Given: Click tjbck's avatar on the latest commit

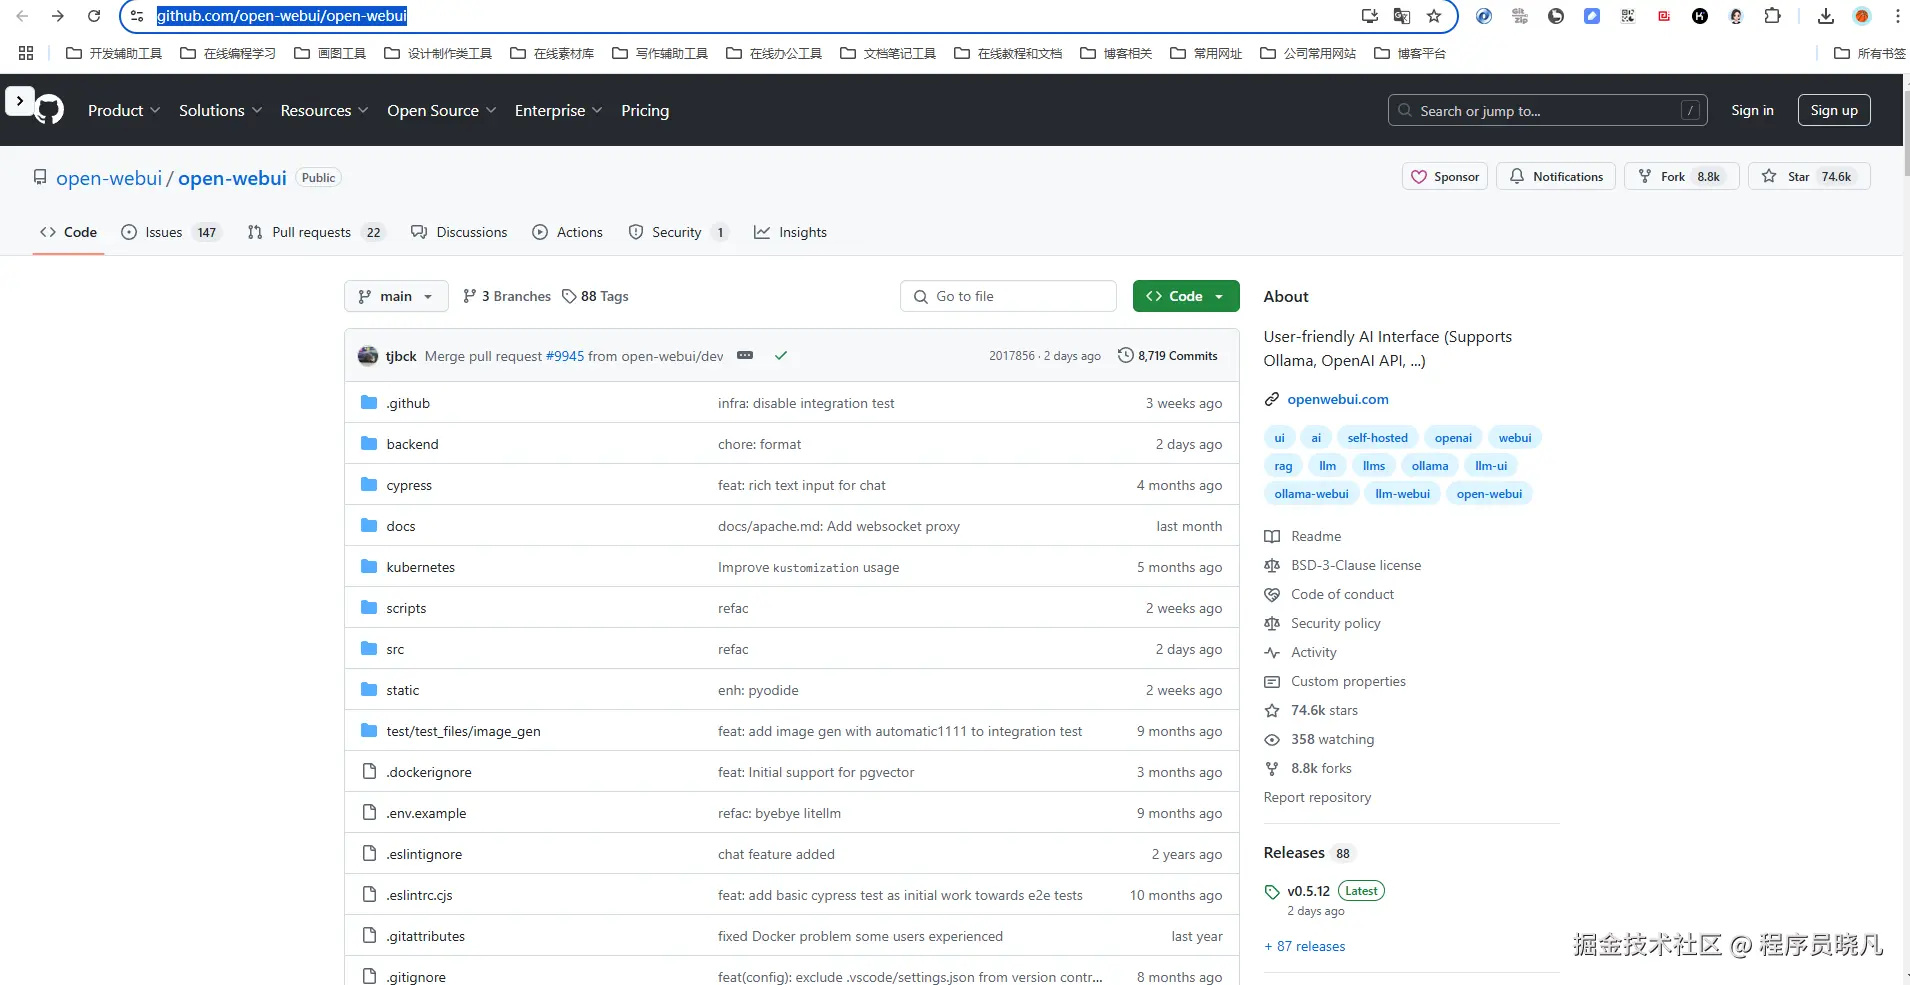Looking at the screenshot, I should [368, 355].
